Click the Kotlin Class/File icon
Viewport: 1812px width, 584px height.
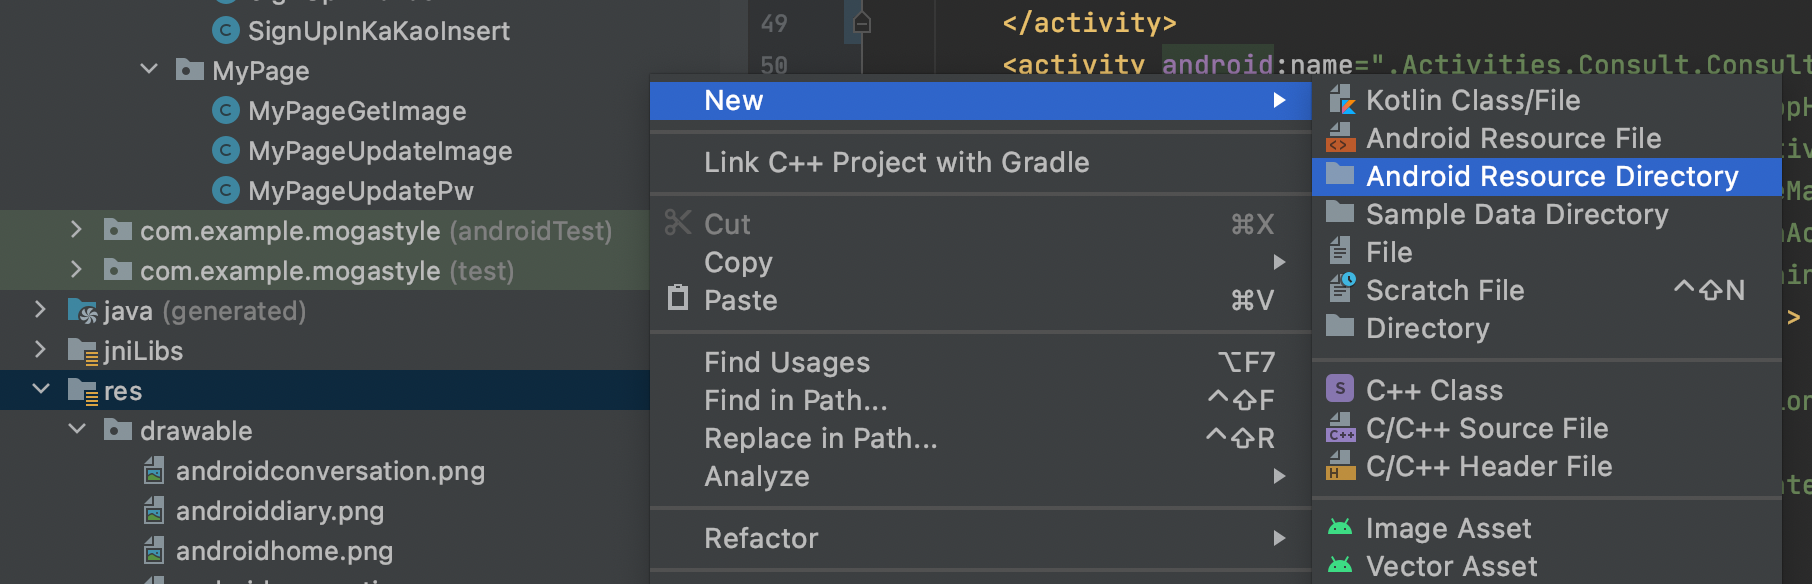click(x=1340, y=100)
